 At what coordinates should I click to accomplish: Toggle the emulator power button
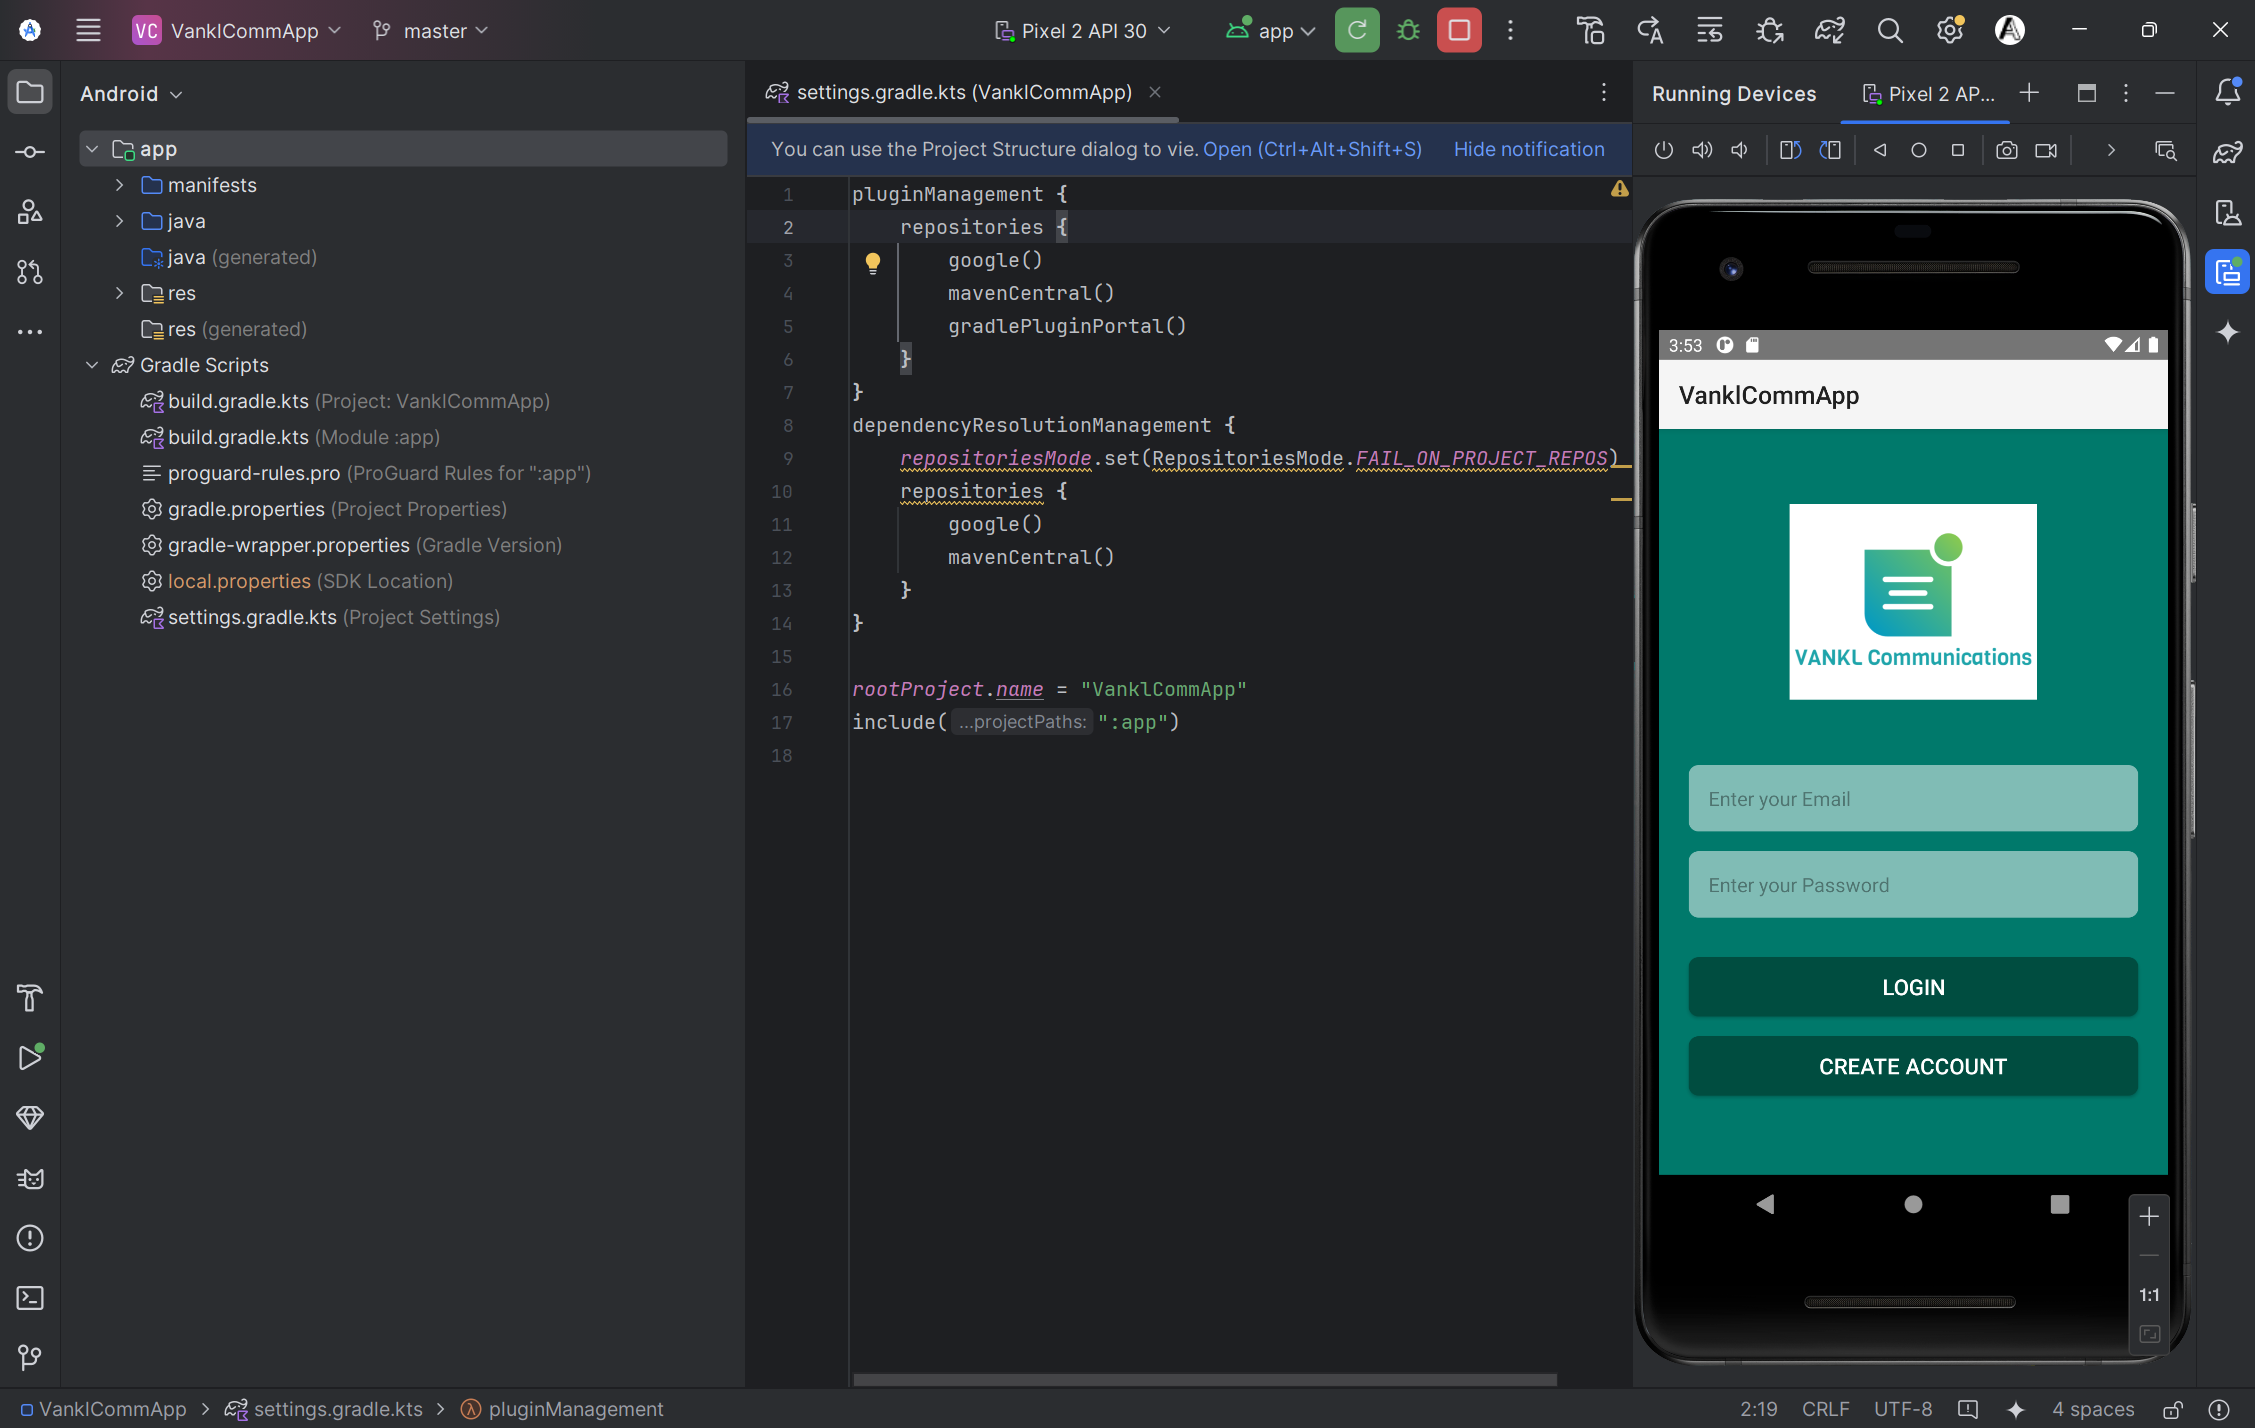pos(1663,150)
